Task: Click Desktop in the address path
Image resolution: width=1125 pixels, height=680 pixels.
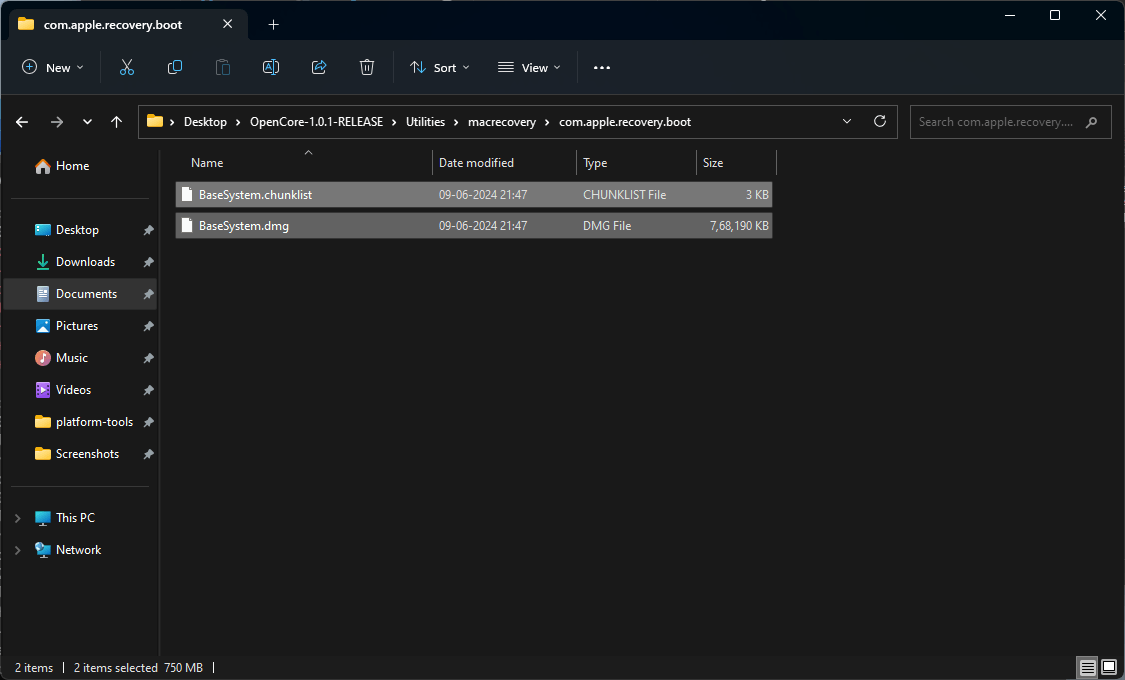Action: 205,122
